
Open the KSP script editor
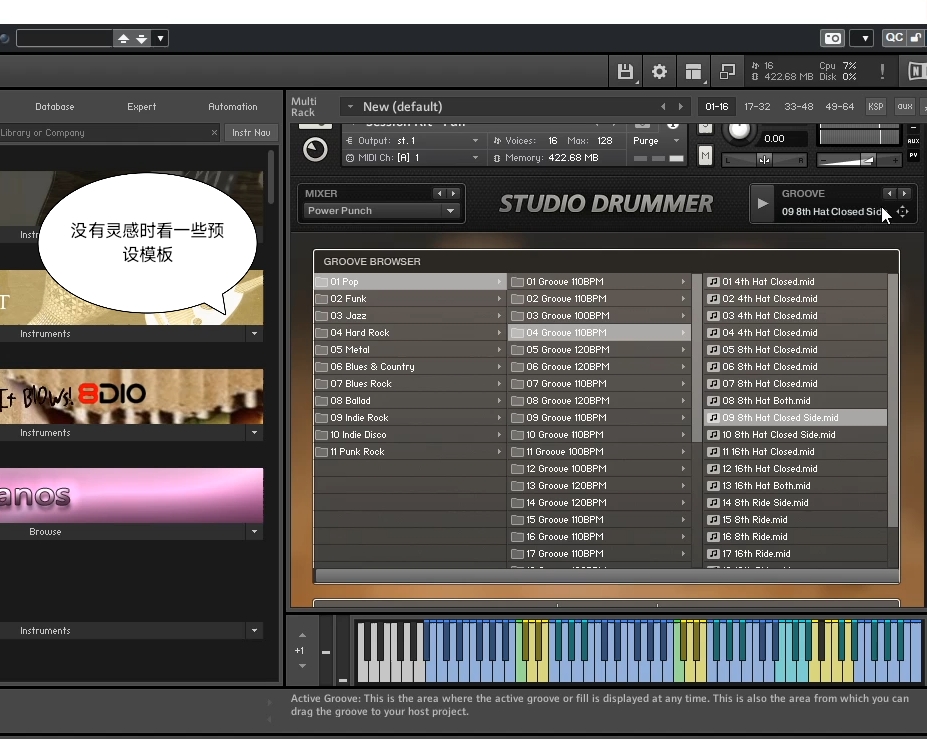[x=876, y=106]
